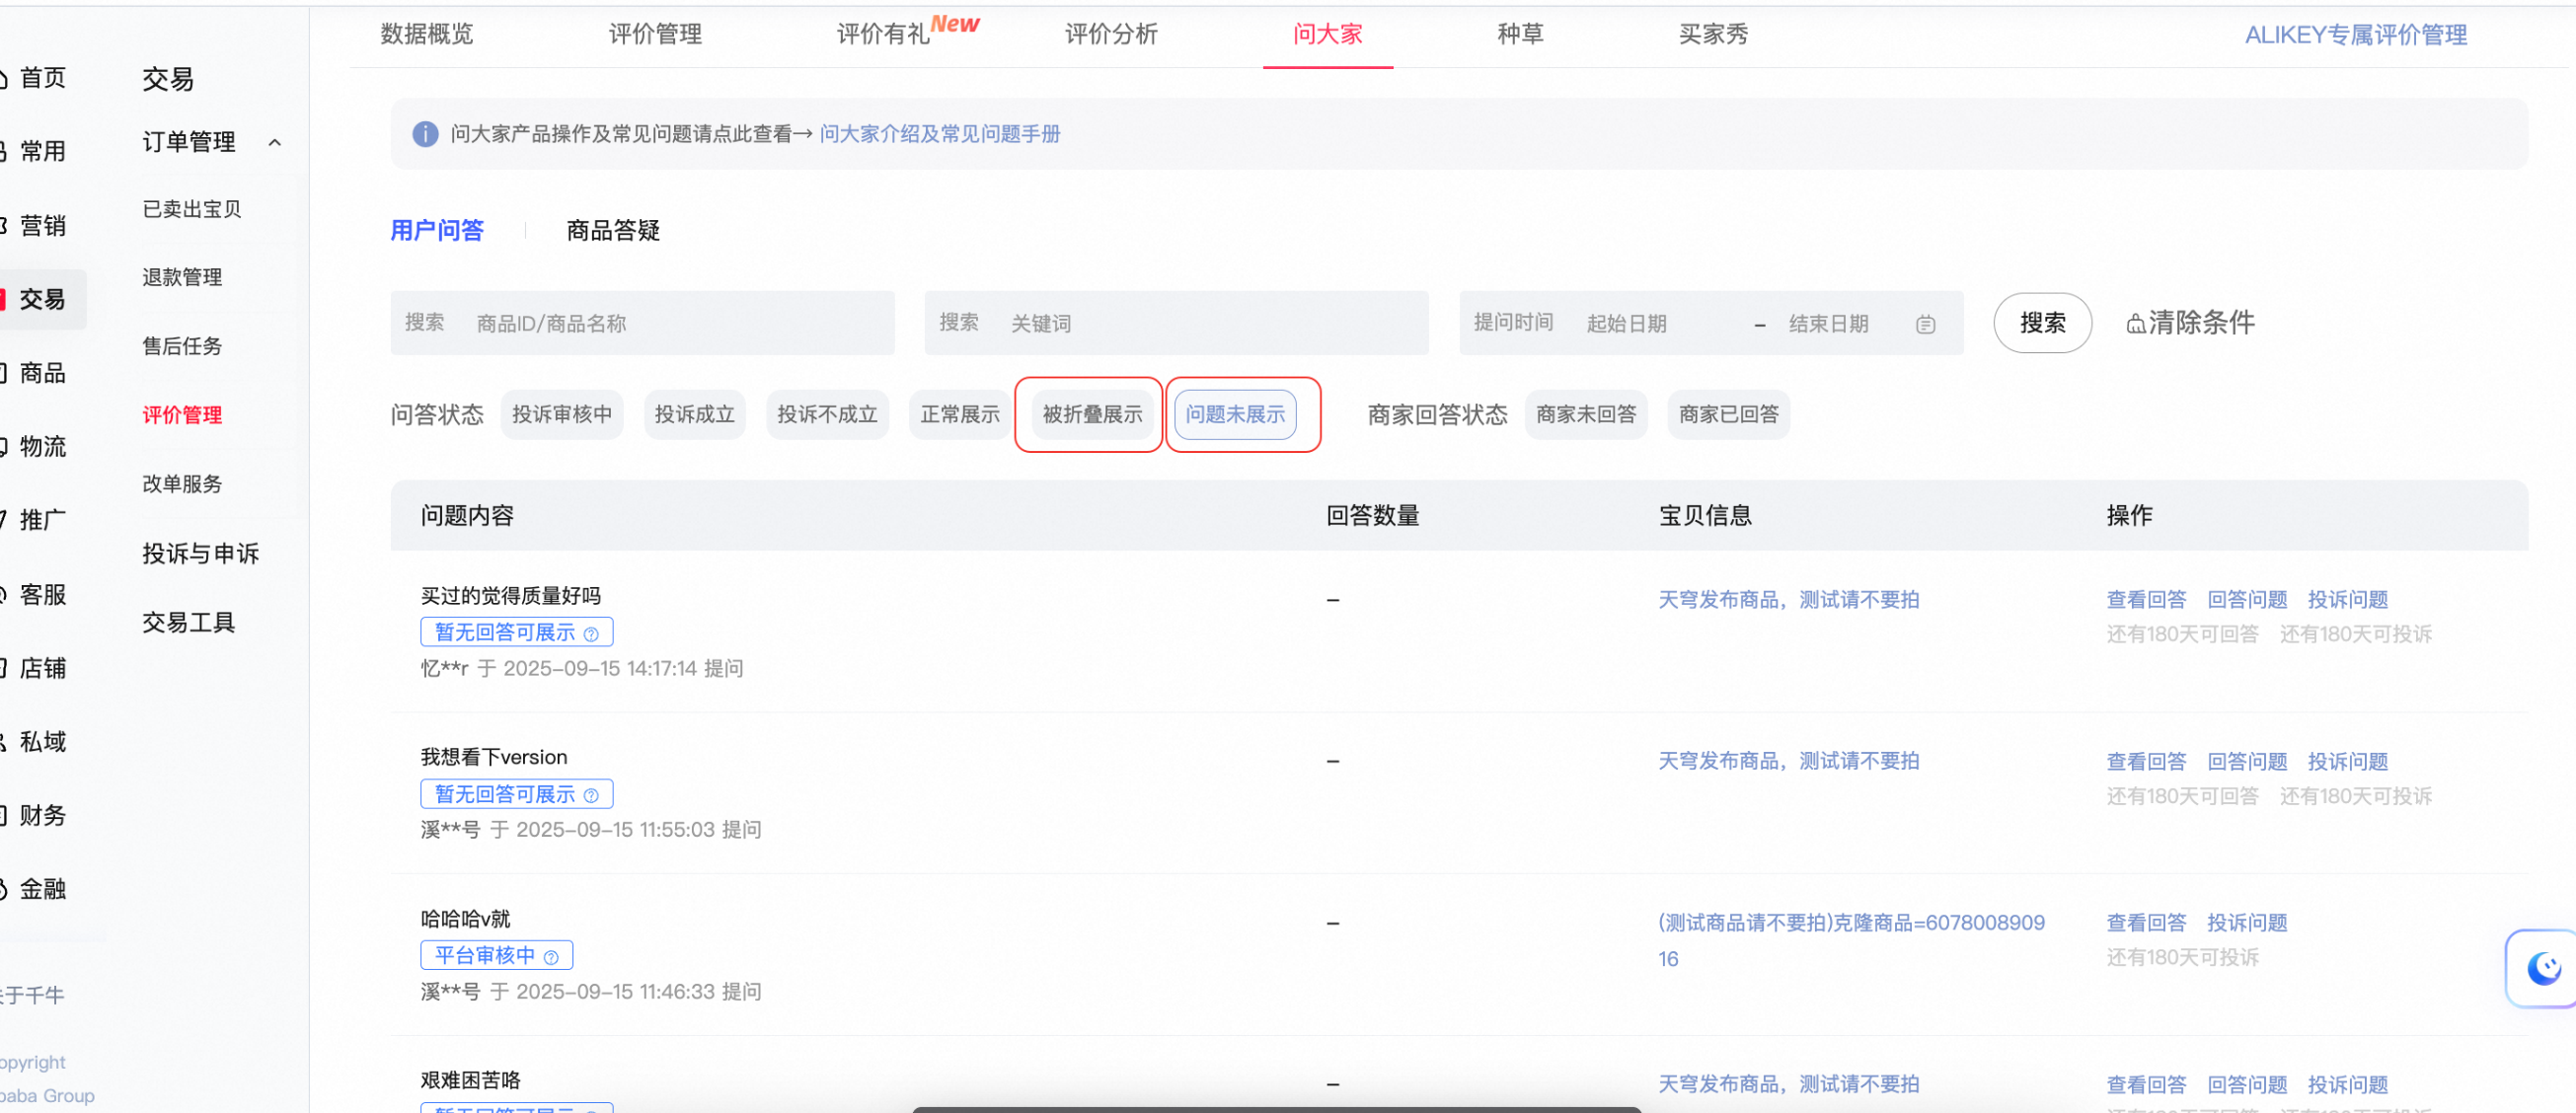Open 评价管理 in the submenu panel
Viewport: 2576px width, 1113px height.
(182, 415)
